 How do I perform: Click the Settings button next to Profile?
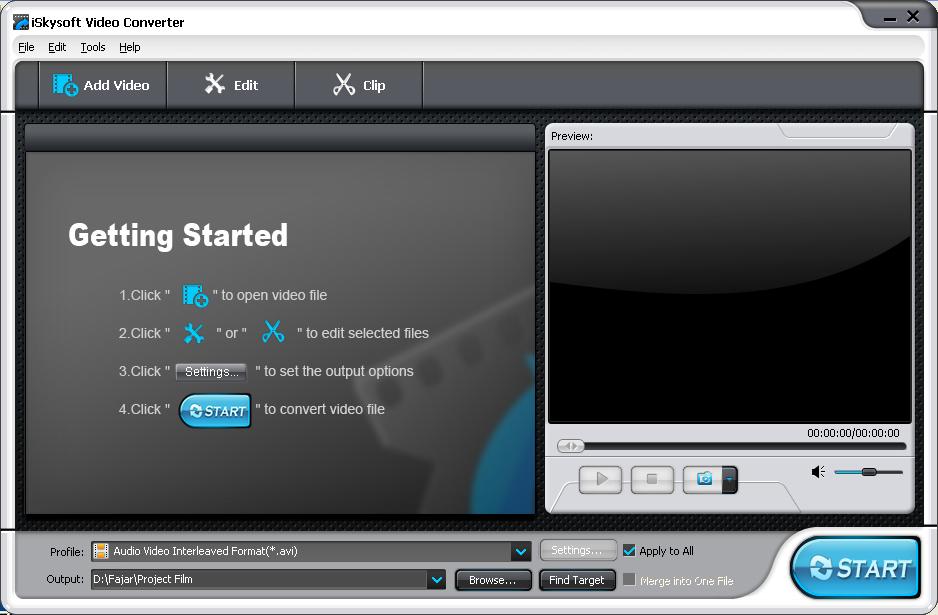[x=577, y=550]
